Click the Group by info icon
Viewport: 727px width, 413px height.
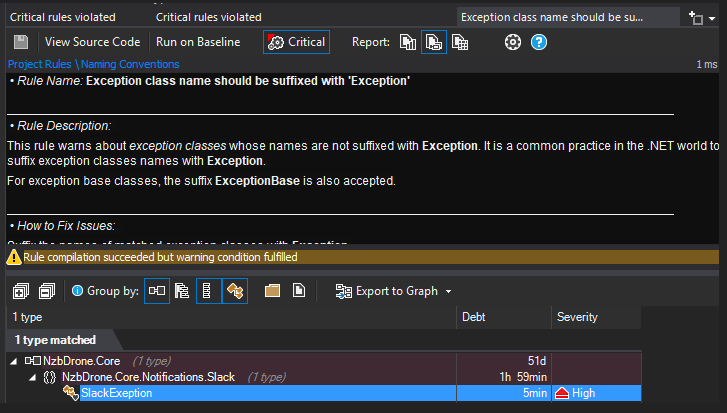click(x=77, y=291)
